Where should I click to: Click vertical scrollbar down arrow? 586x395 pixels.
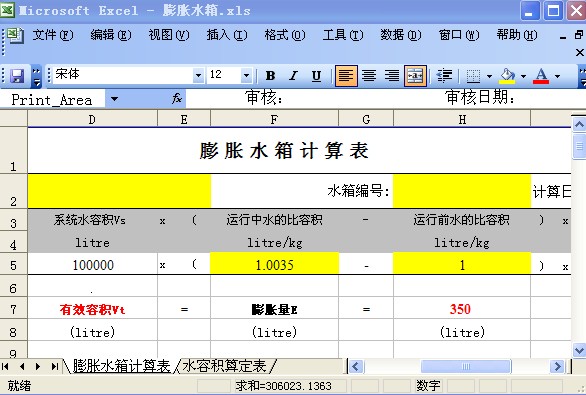tap(579, 351)
